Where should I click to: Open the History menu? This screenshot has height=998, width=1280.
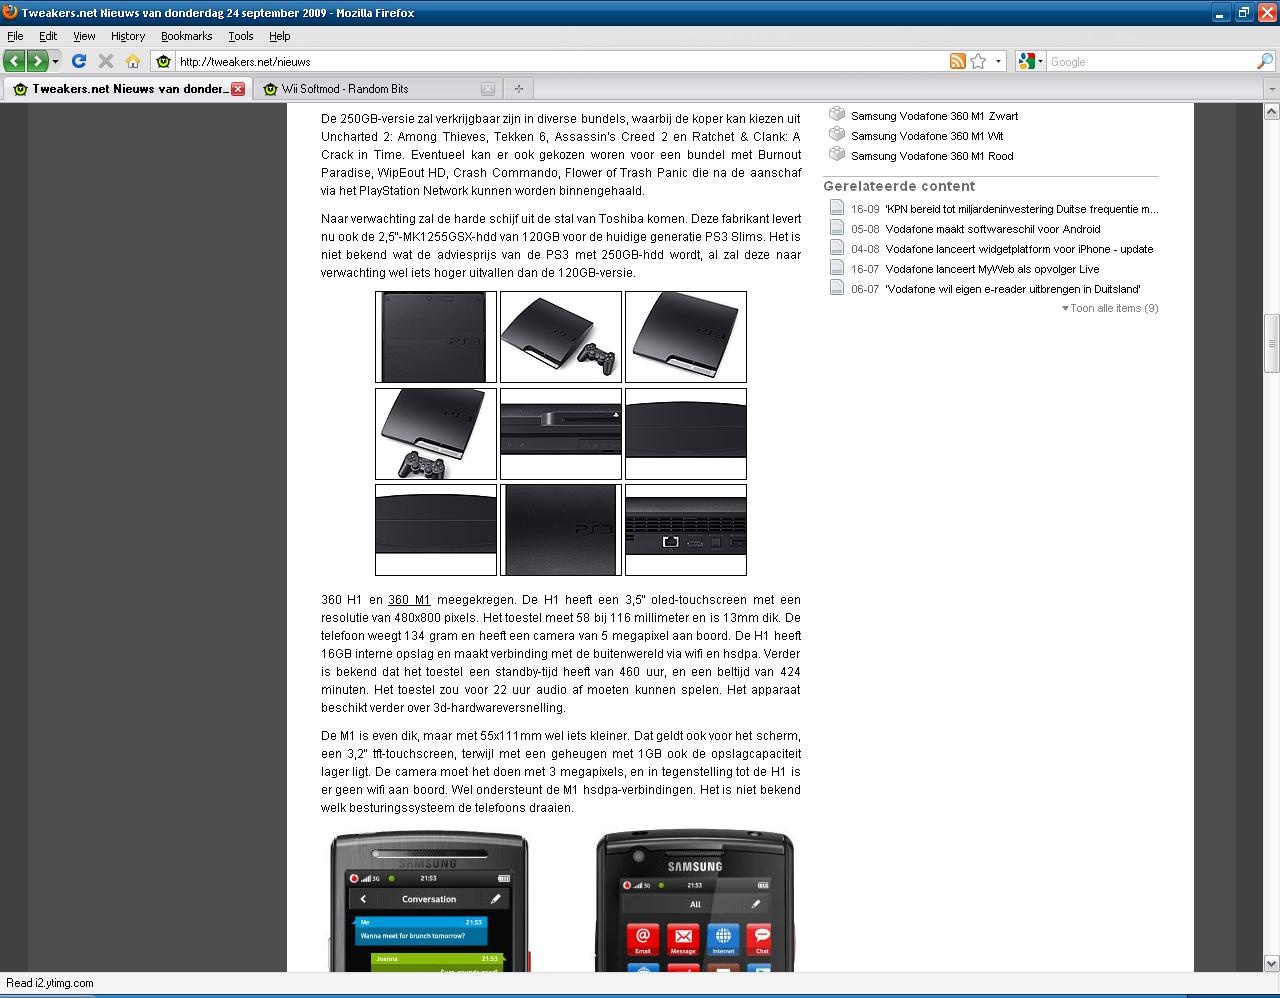pos(128,36)
